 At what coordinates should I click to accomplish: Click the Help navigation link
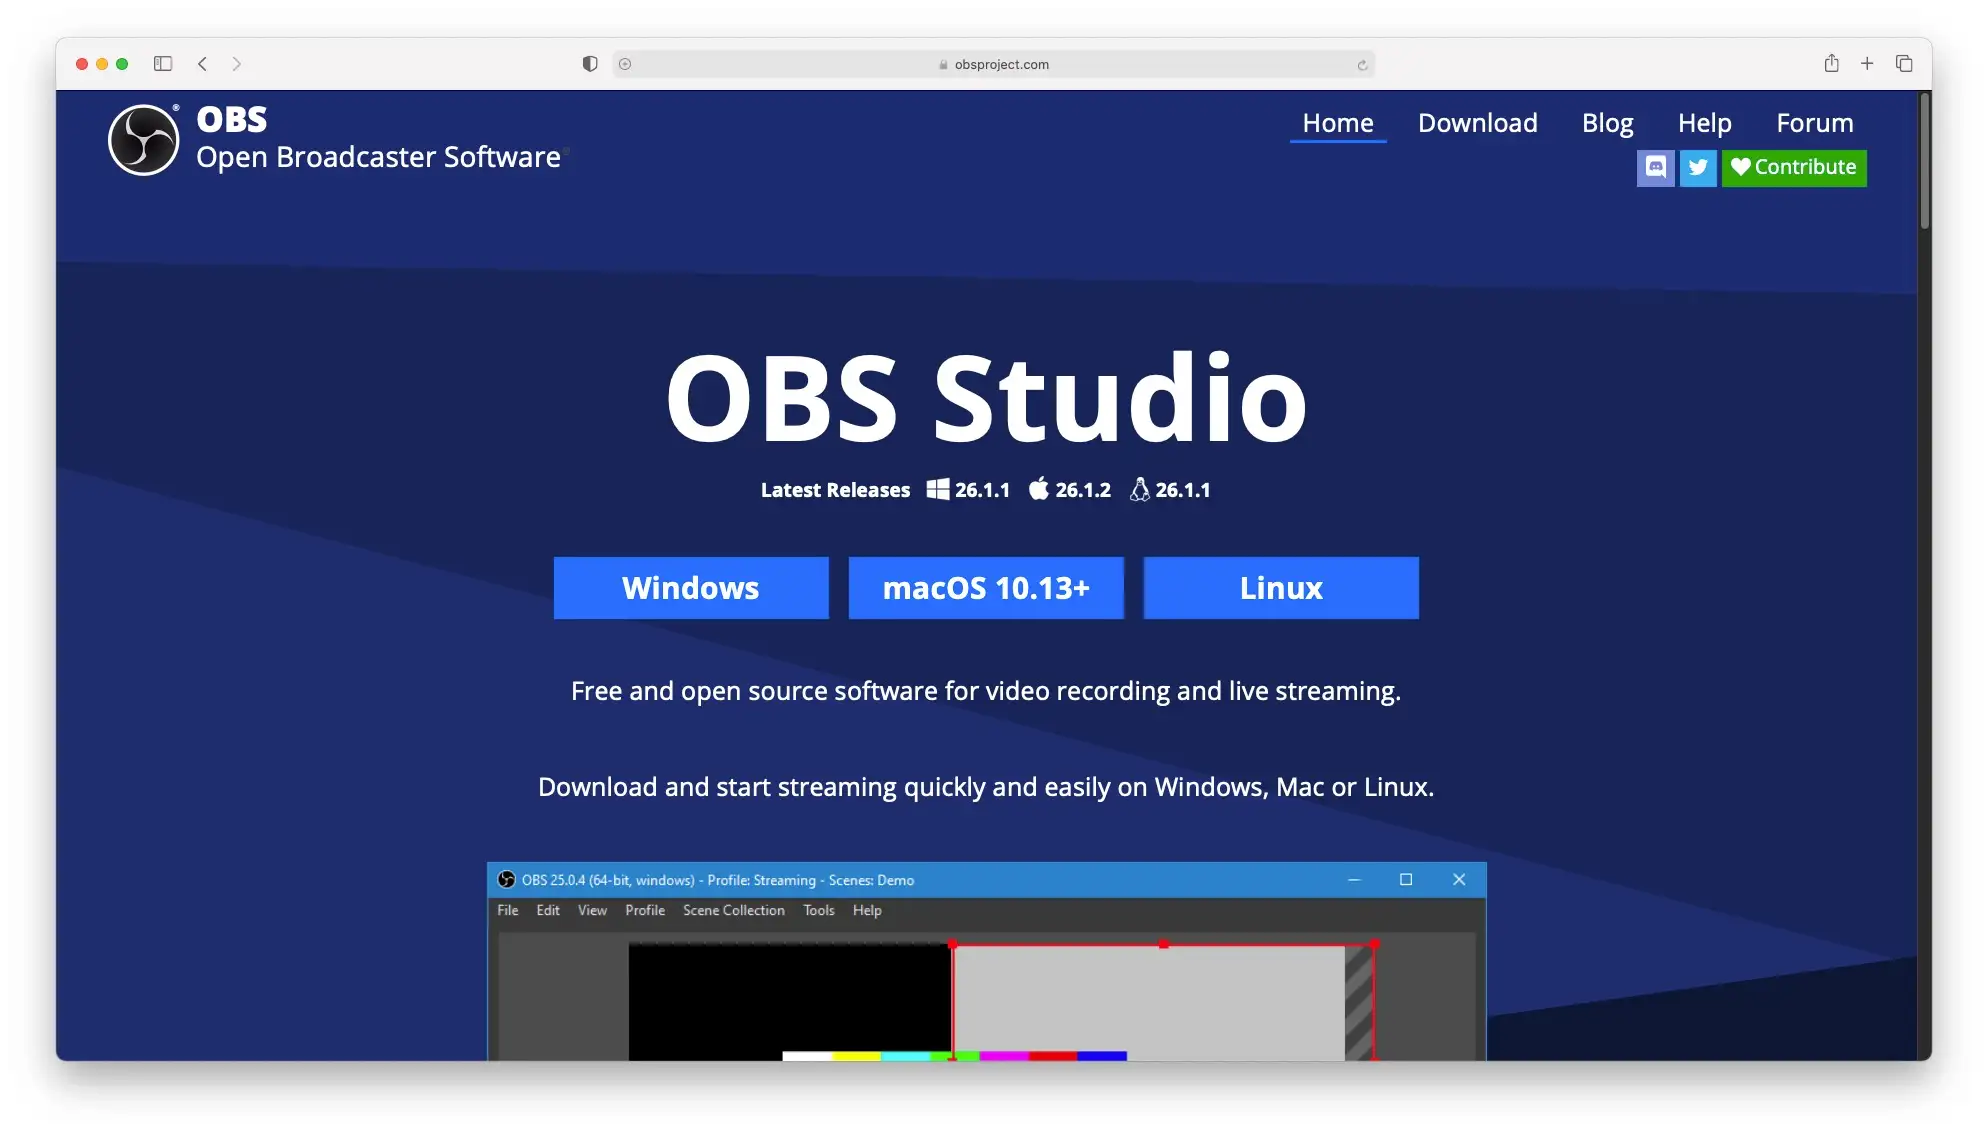point(1704,123)
